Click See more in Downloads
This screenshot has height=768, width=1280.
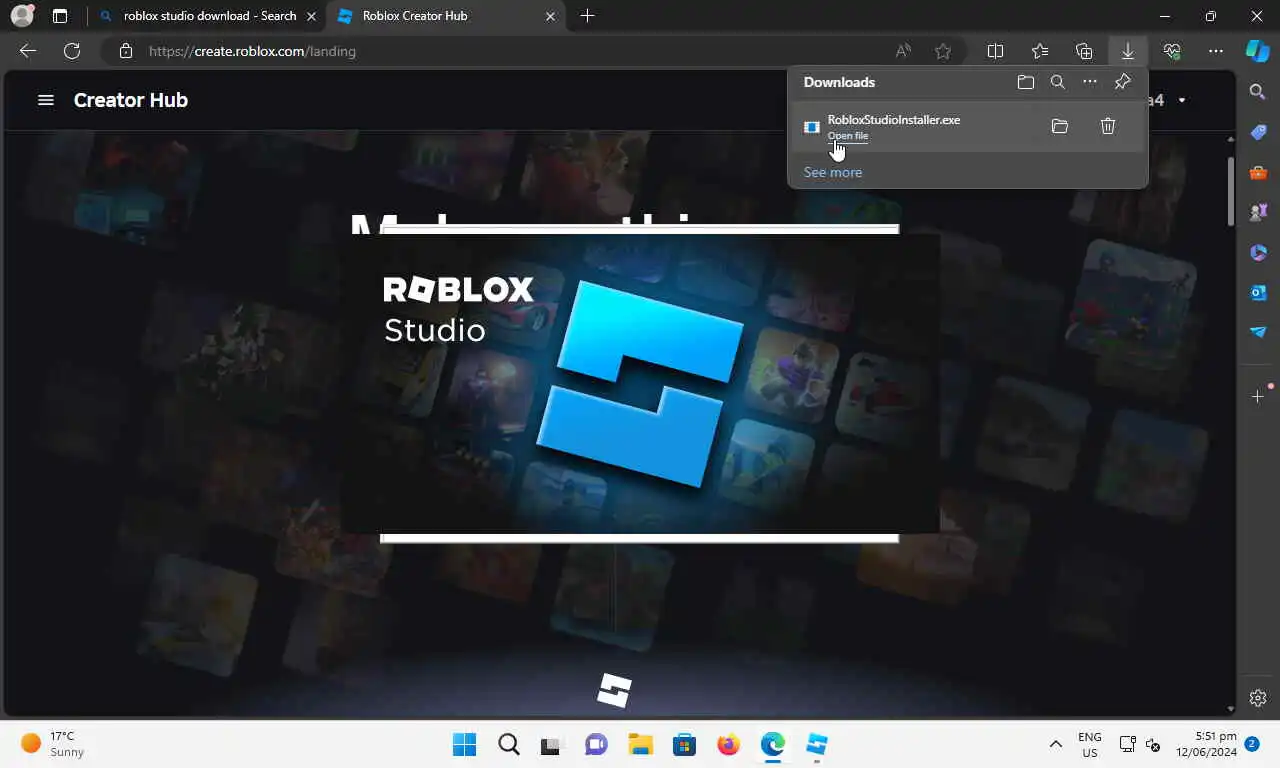[x=833, y=172]
